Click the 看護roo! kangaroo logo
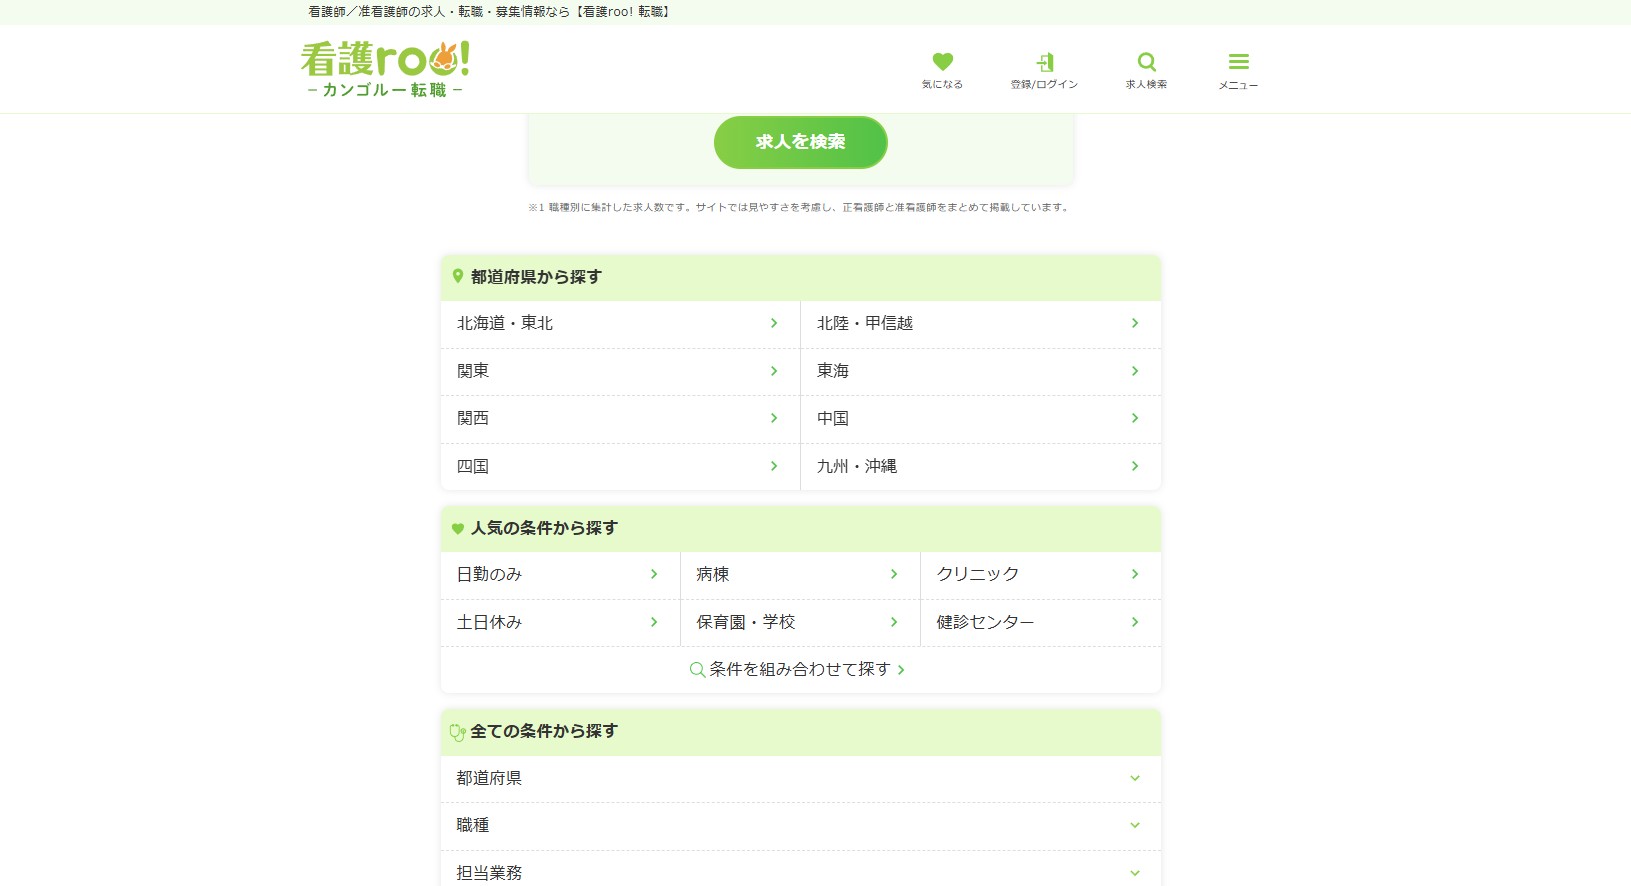 click(385, 69)
